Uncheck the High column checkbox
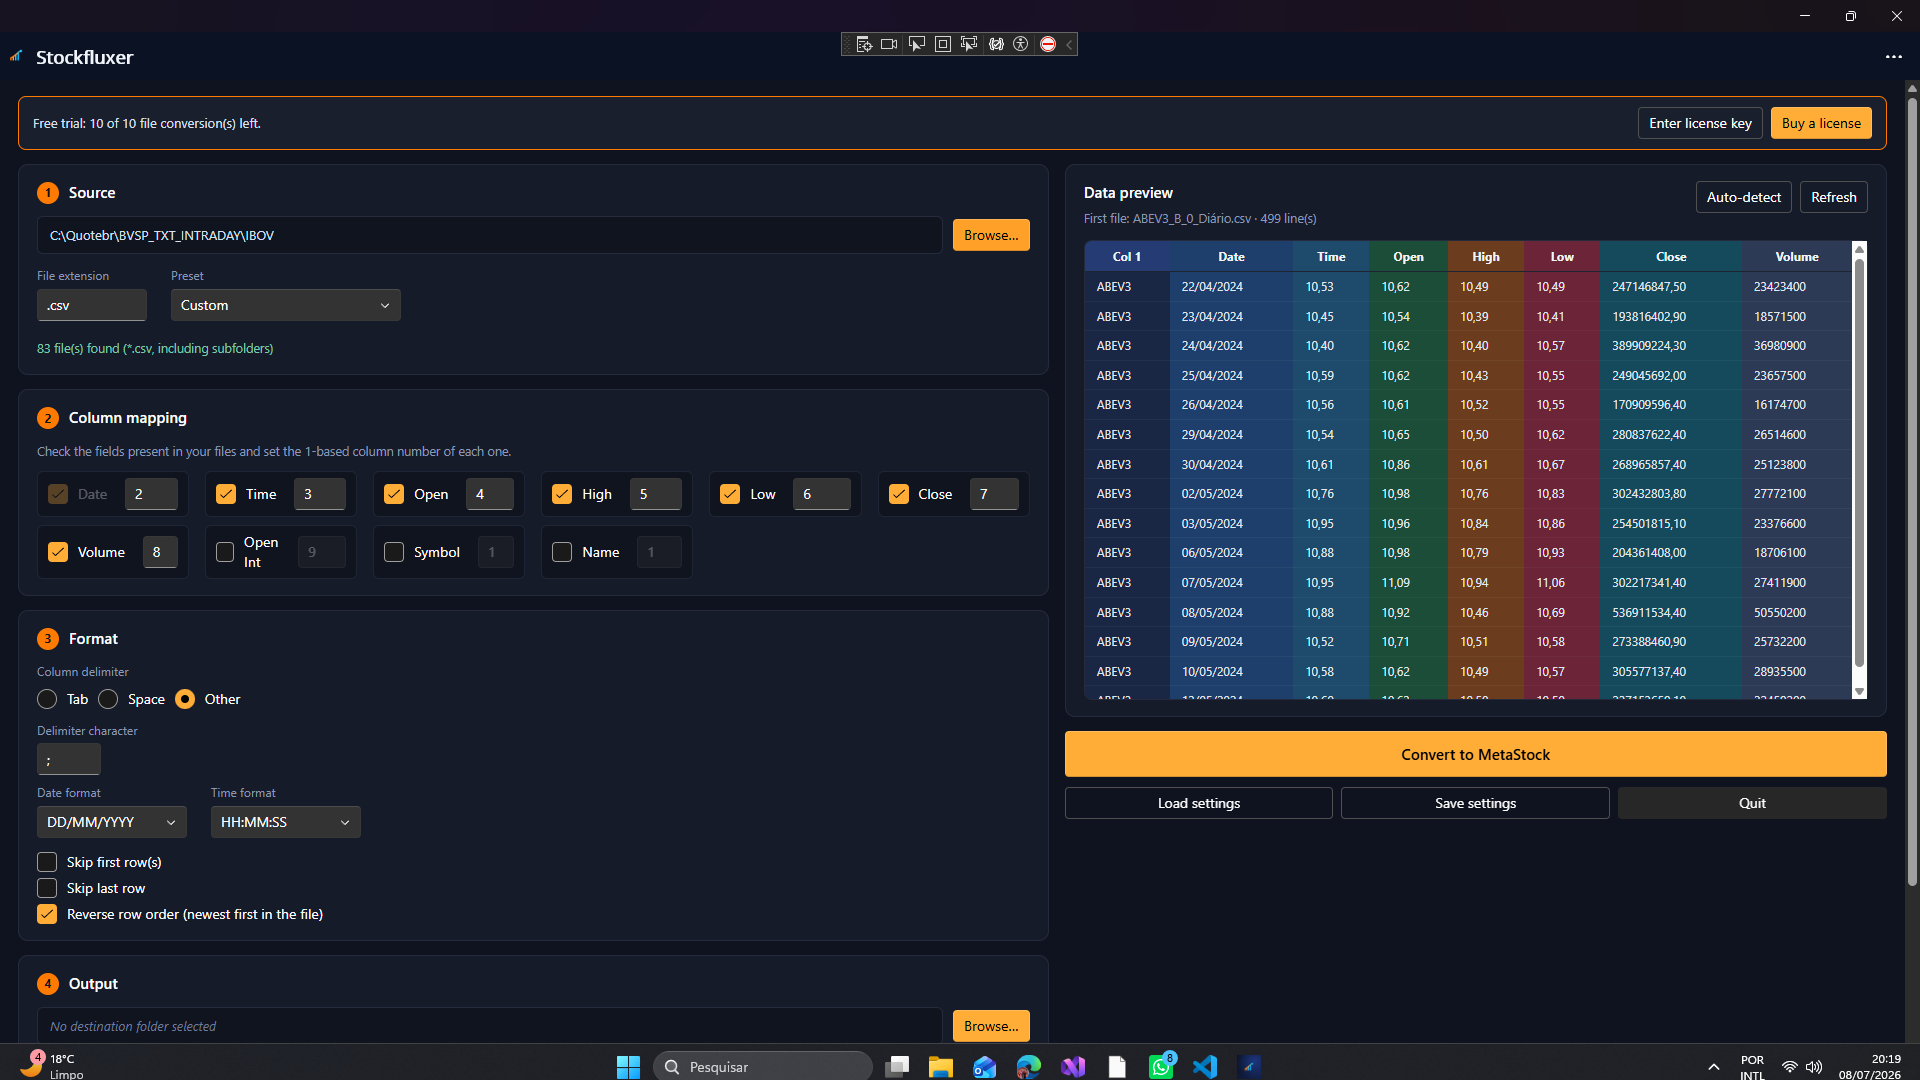 tap(562, 494)
